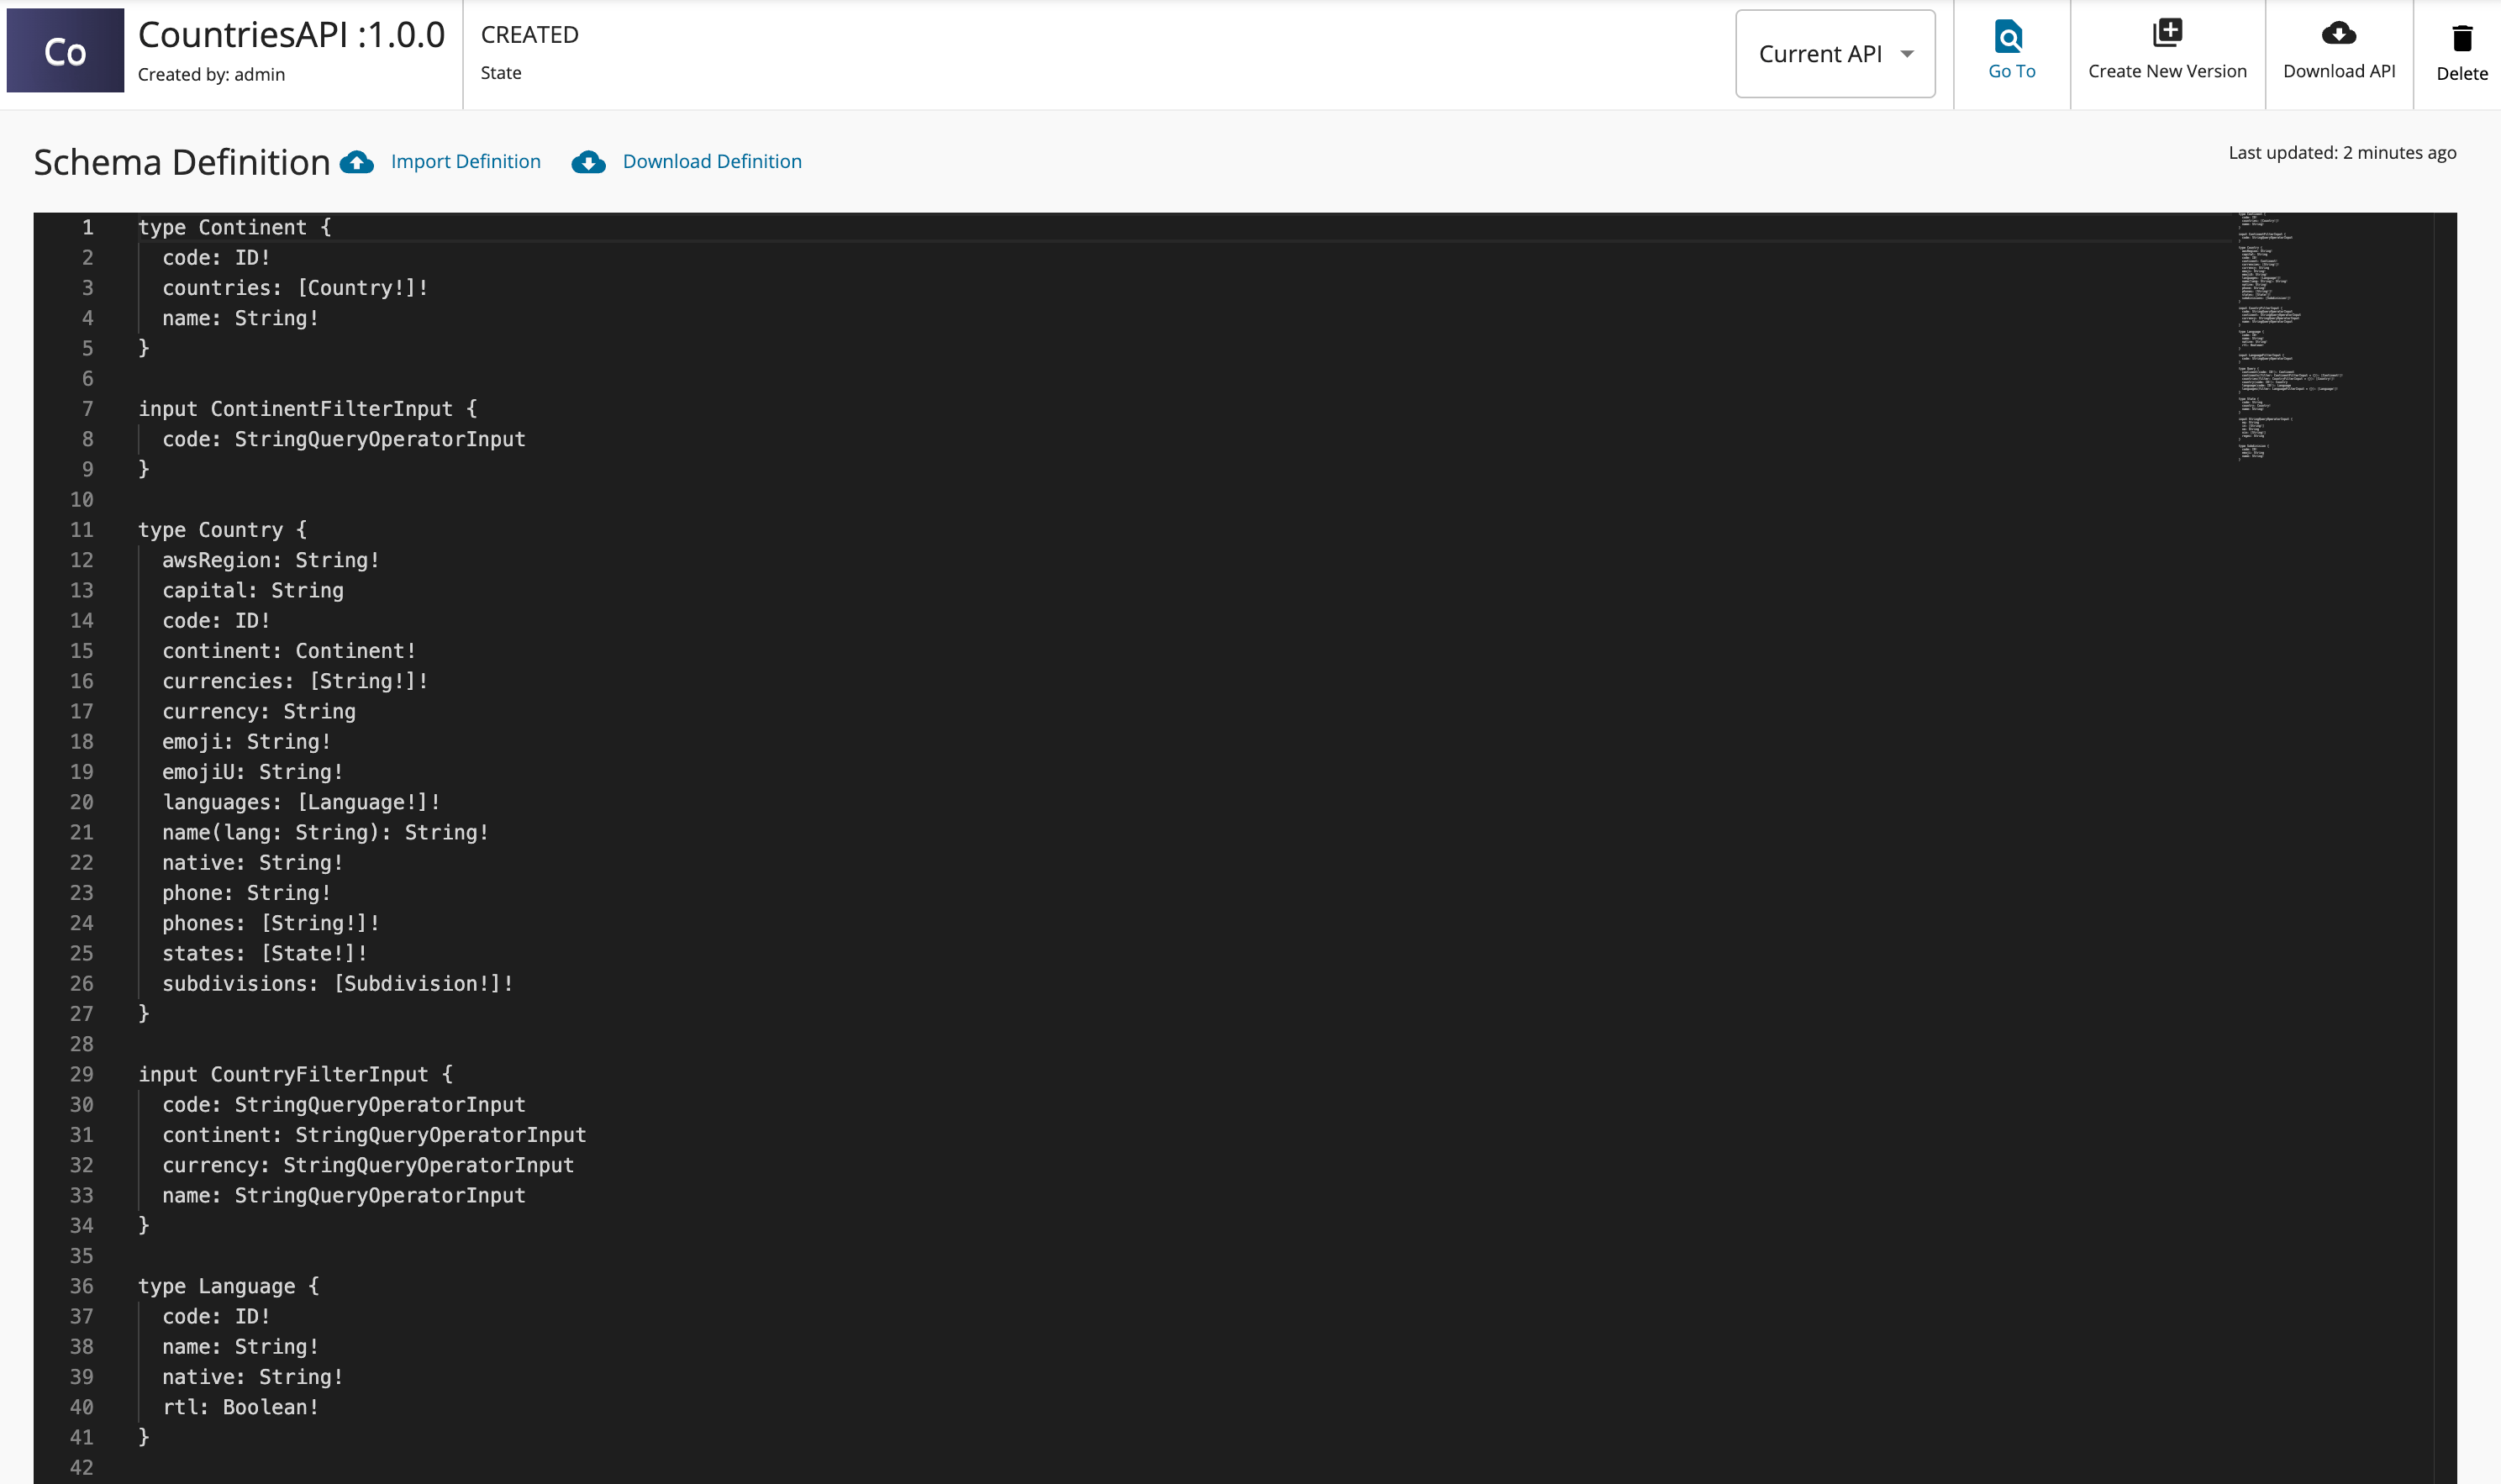This screenshot has width=2501, height=1484.
Task: Click on input CountryFilterInput line
Action: [296, 1075]
